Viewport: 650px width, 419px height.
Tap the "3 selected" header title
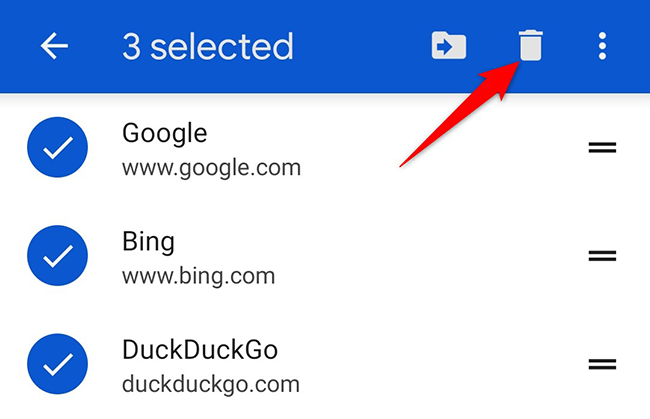point(207,46)
